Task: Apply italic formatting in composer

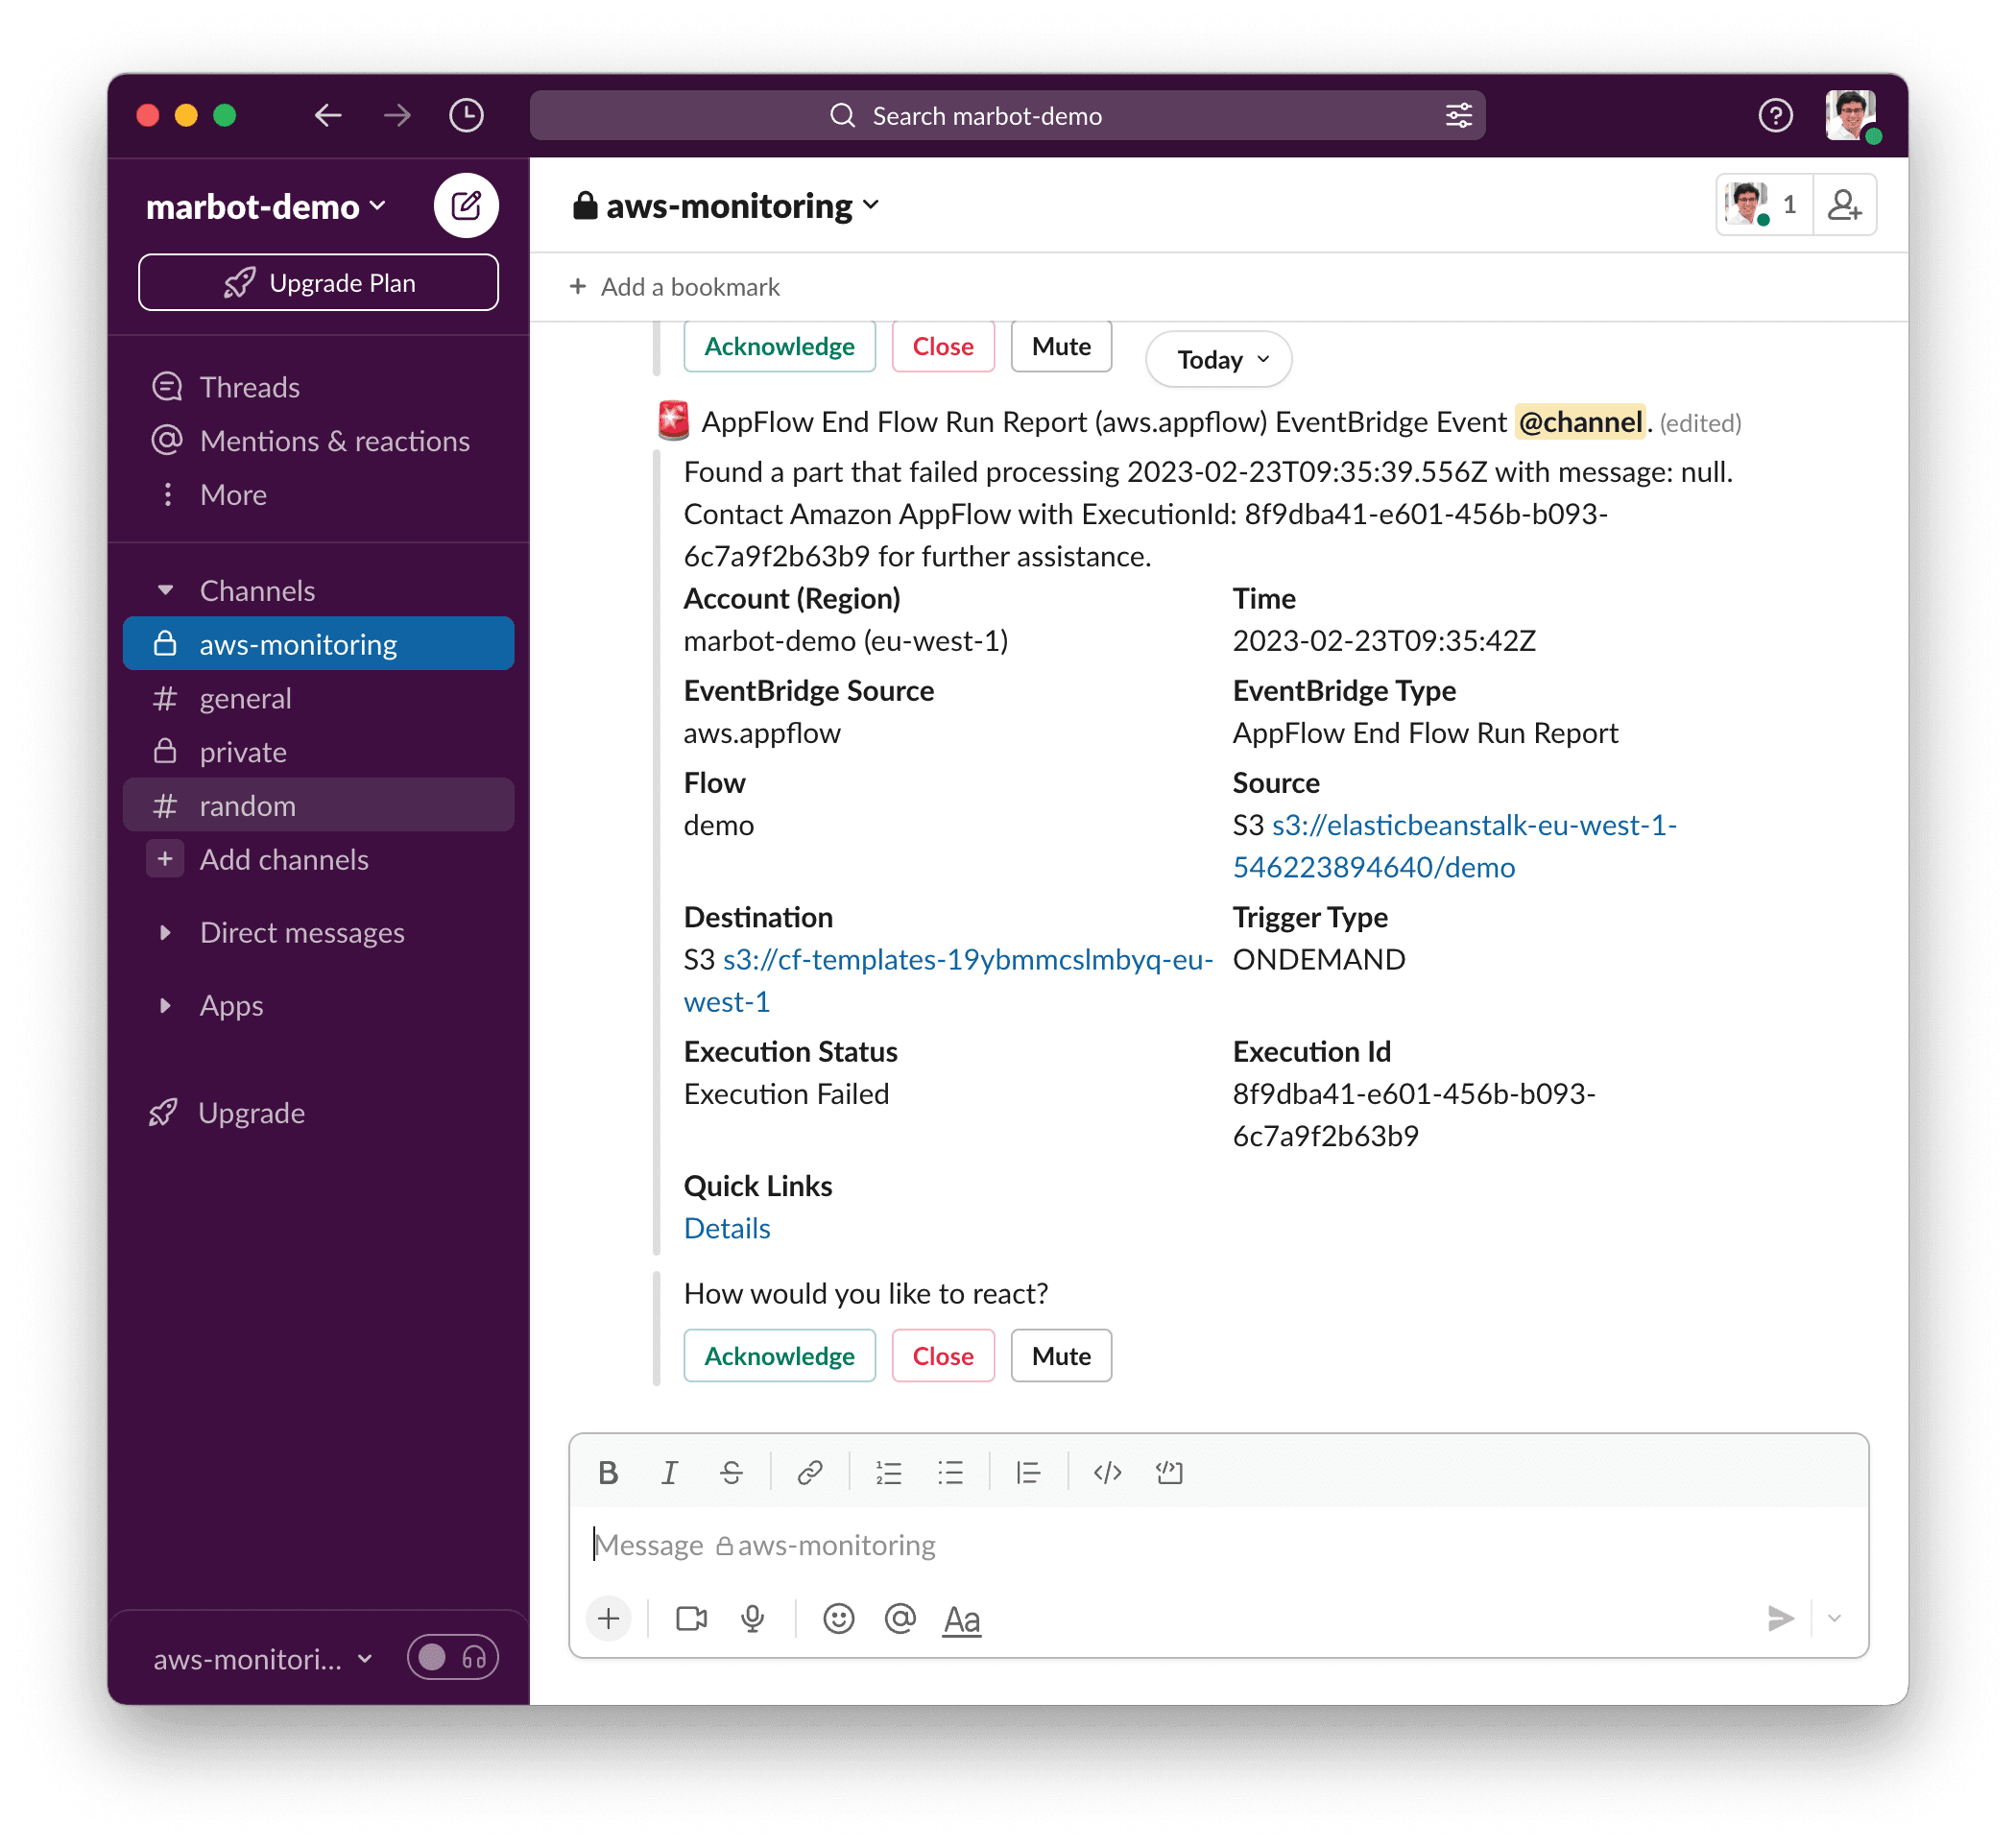Action: coord(669,1473)
